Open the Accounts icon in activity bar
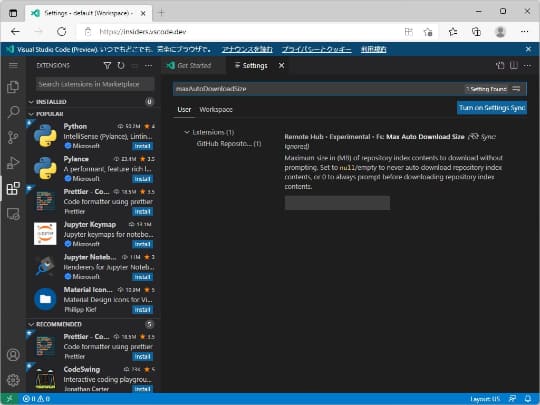The height and width of the screenshot is (405, 540). tap(13, 355)
